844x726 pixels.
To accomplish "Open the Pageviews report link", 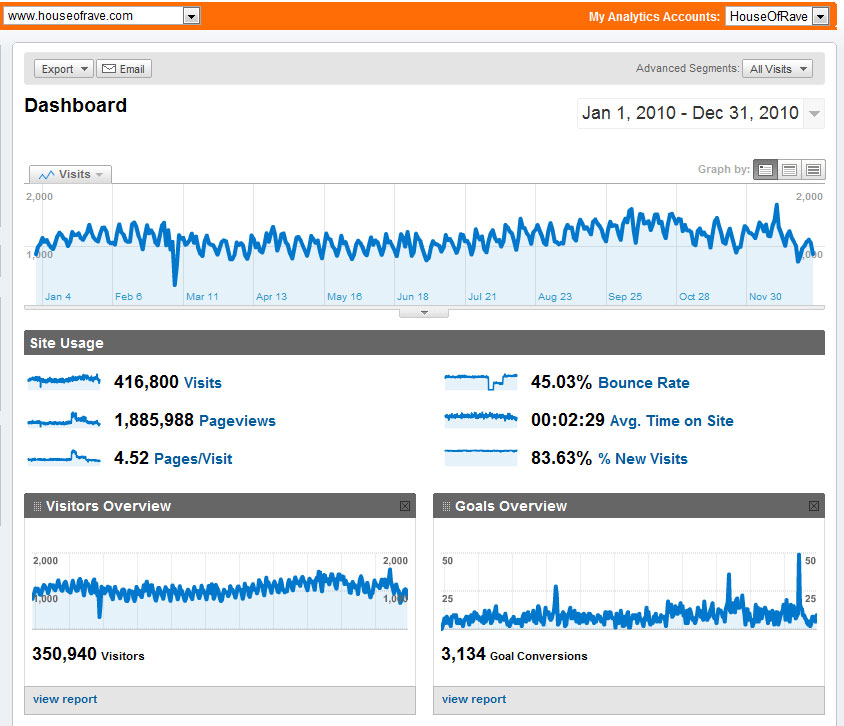I will (x=237, y=421).
